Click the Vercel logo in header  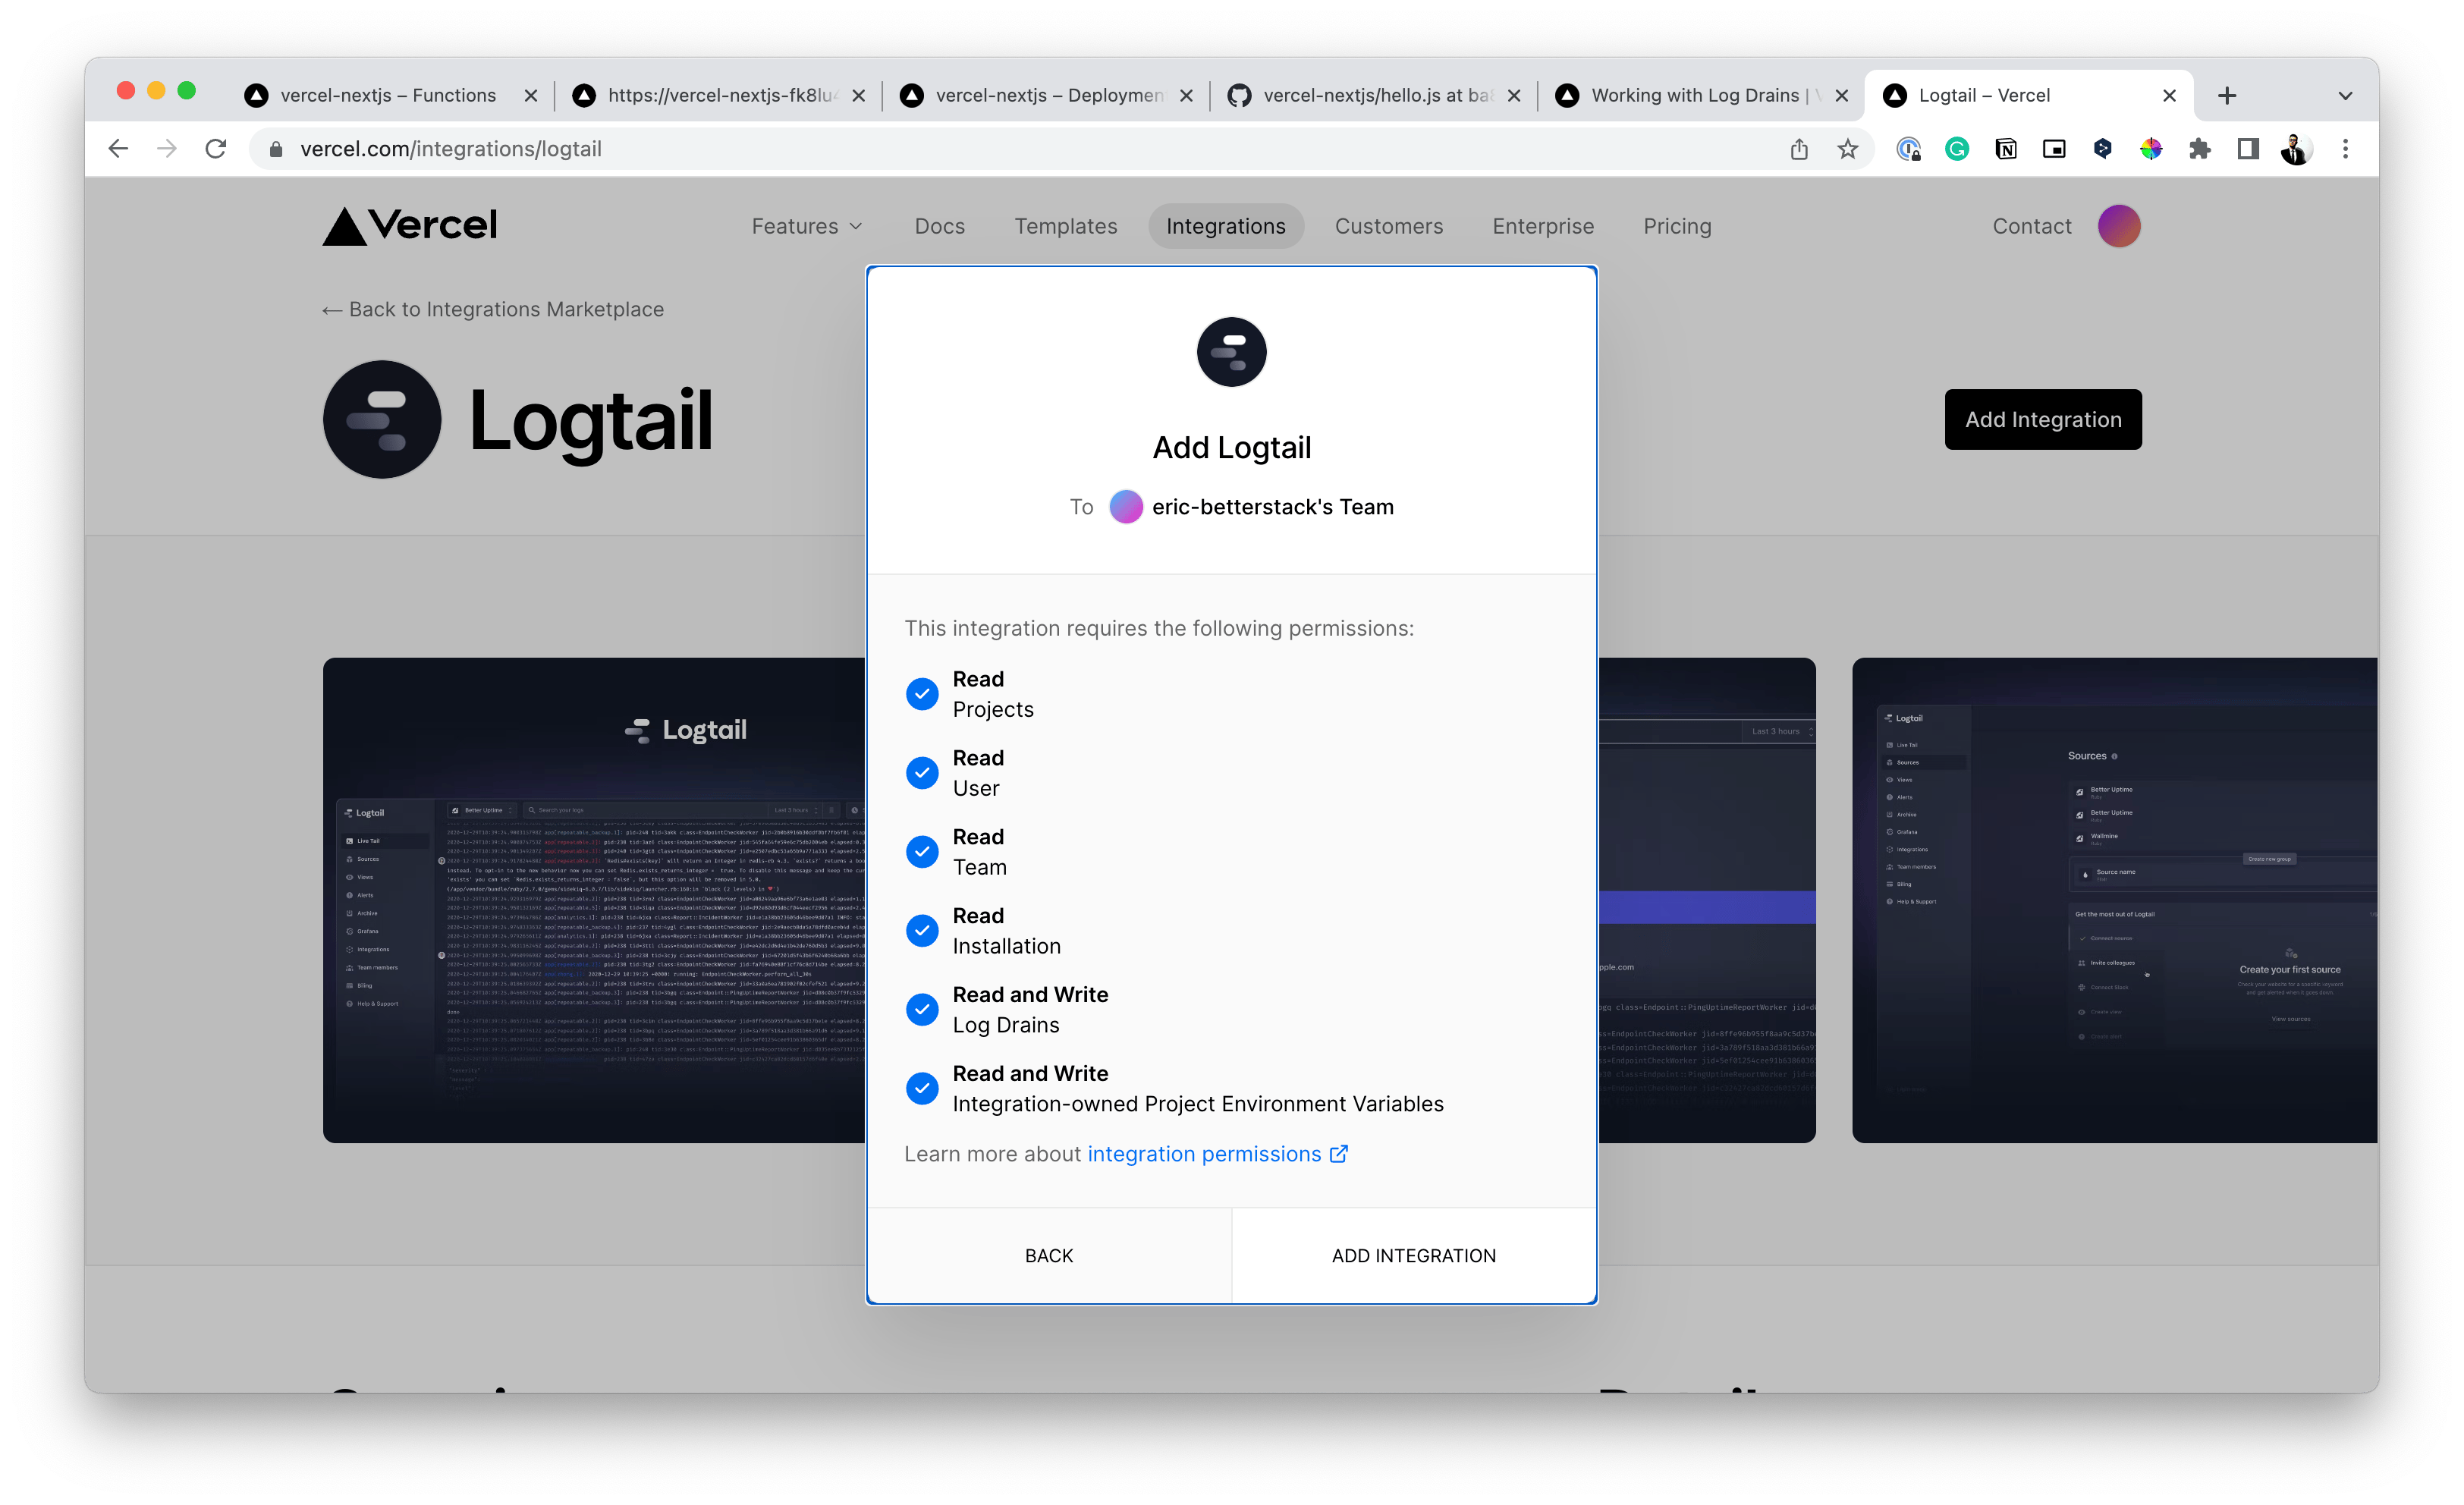(410, 226)
